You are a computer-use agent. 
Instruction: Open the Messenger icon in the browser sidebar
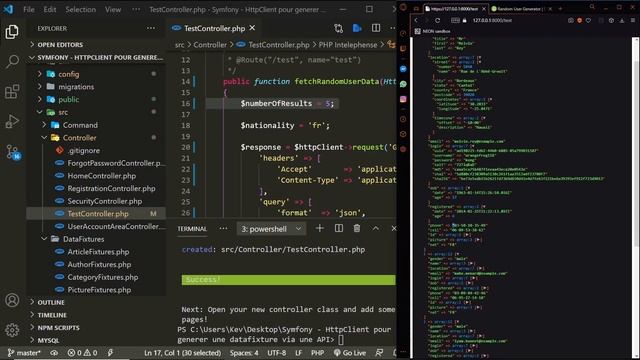click(403, 69)
